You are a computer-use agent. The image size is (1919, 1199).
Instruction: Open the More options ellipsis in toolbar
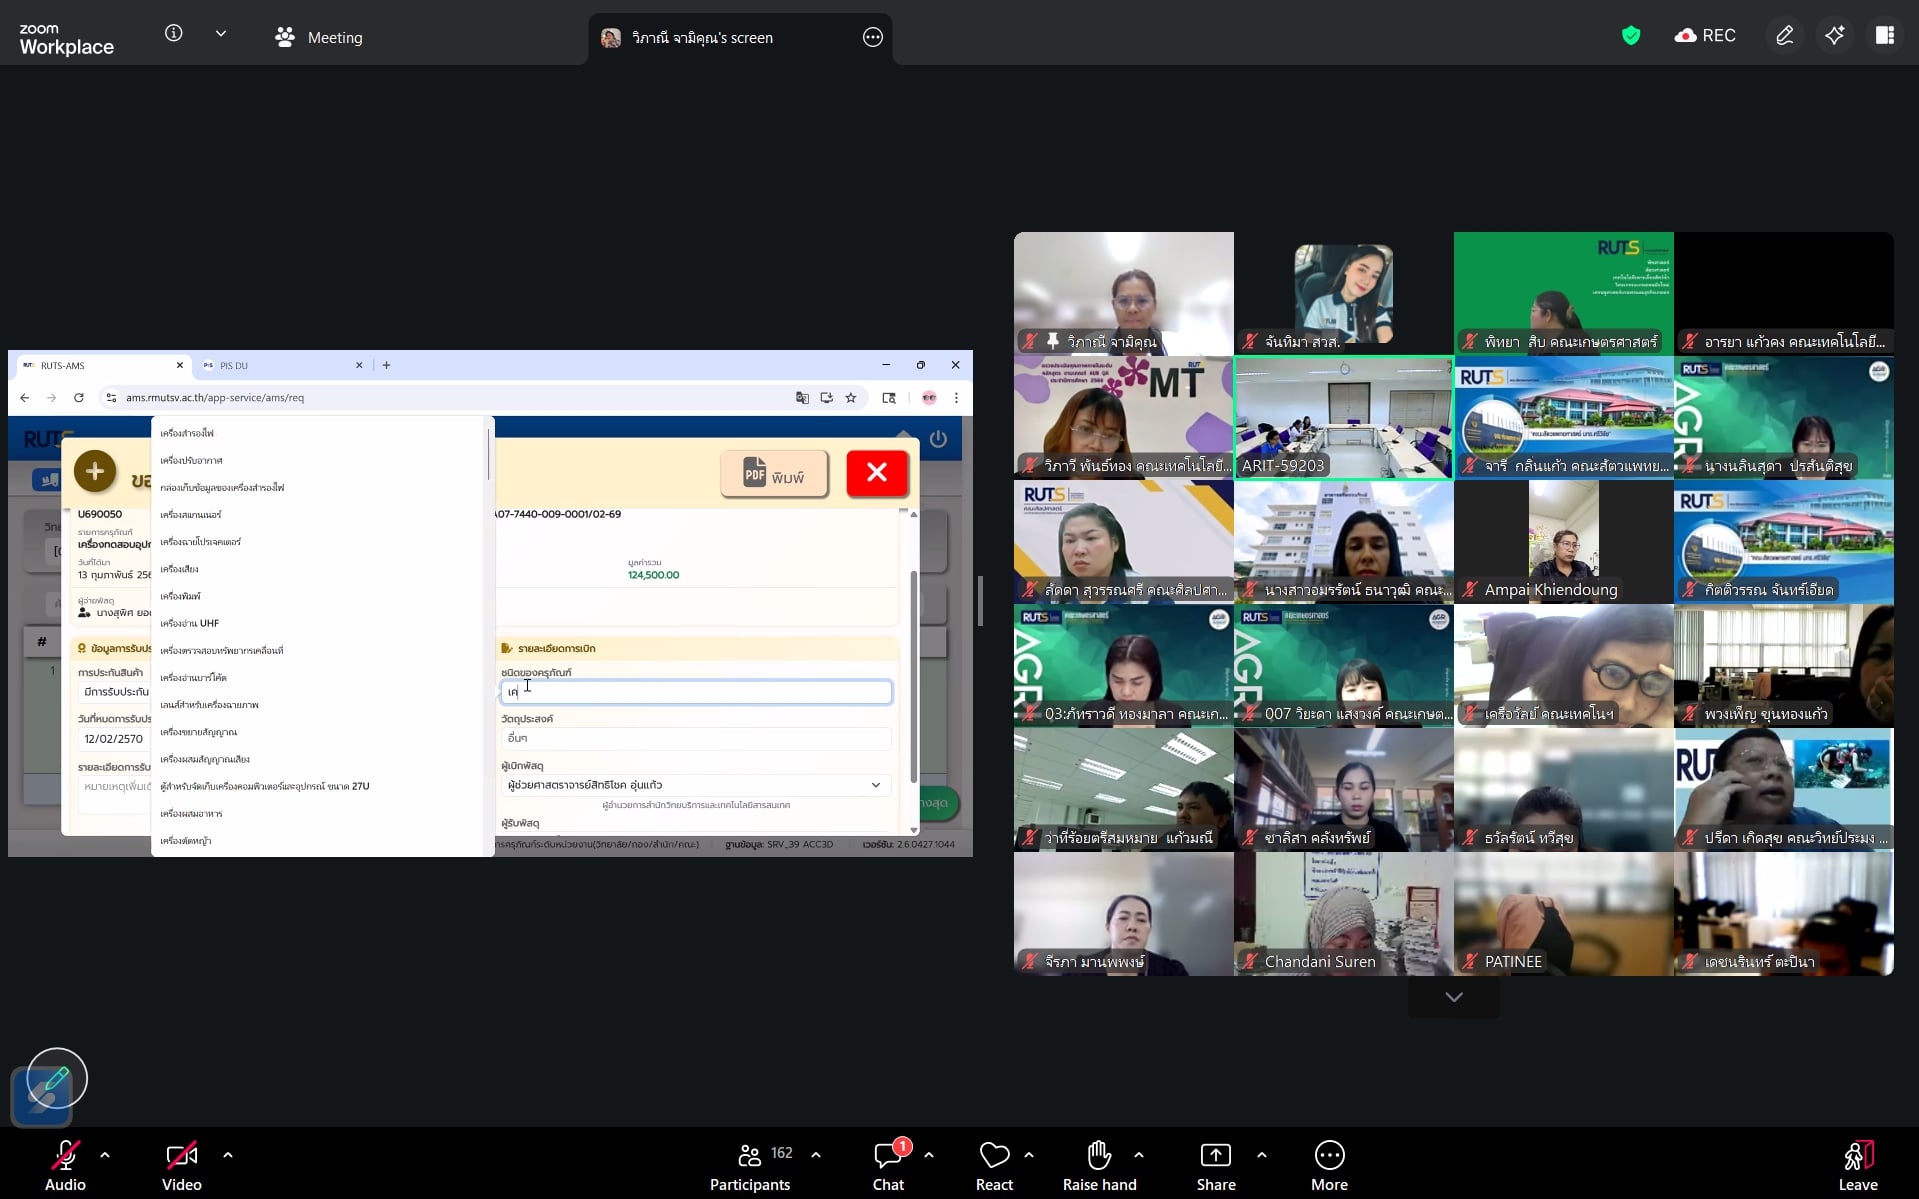(x=1329, y=1156)
